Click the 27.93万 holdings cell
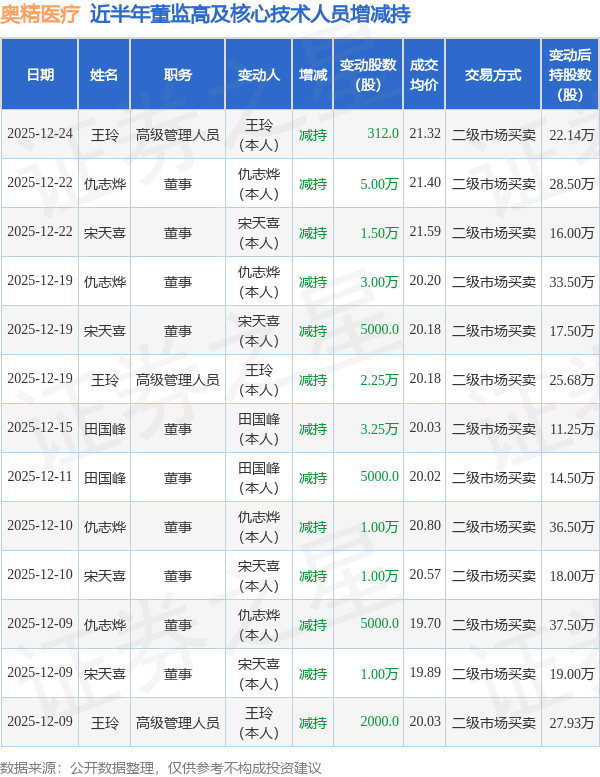The width and height of the screenshot is (600, 777). coord(572,722)
